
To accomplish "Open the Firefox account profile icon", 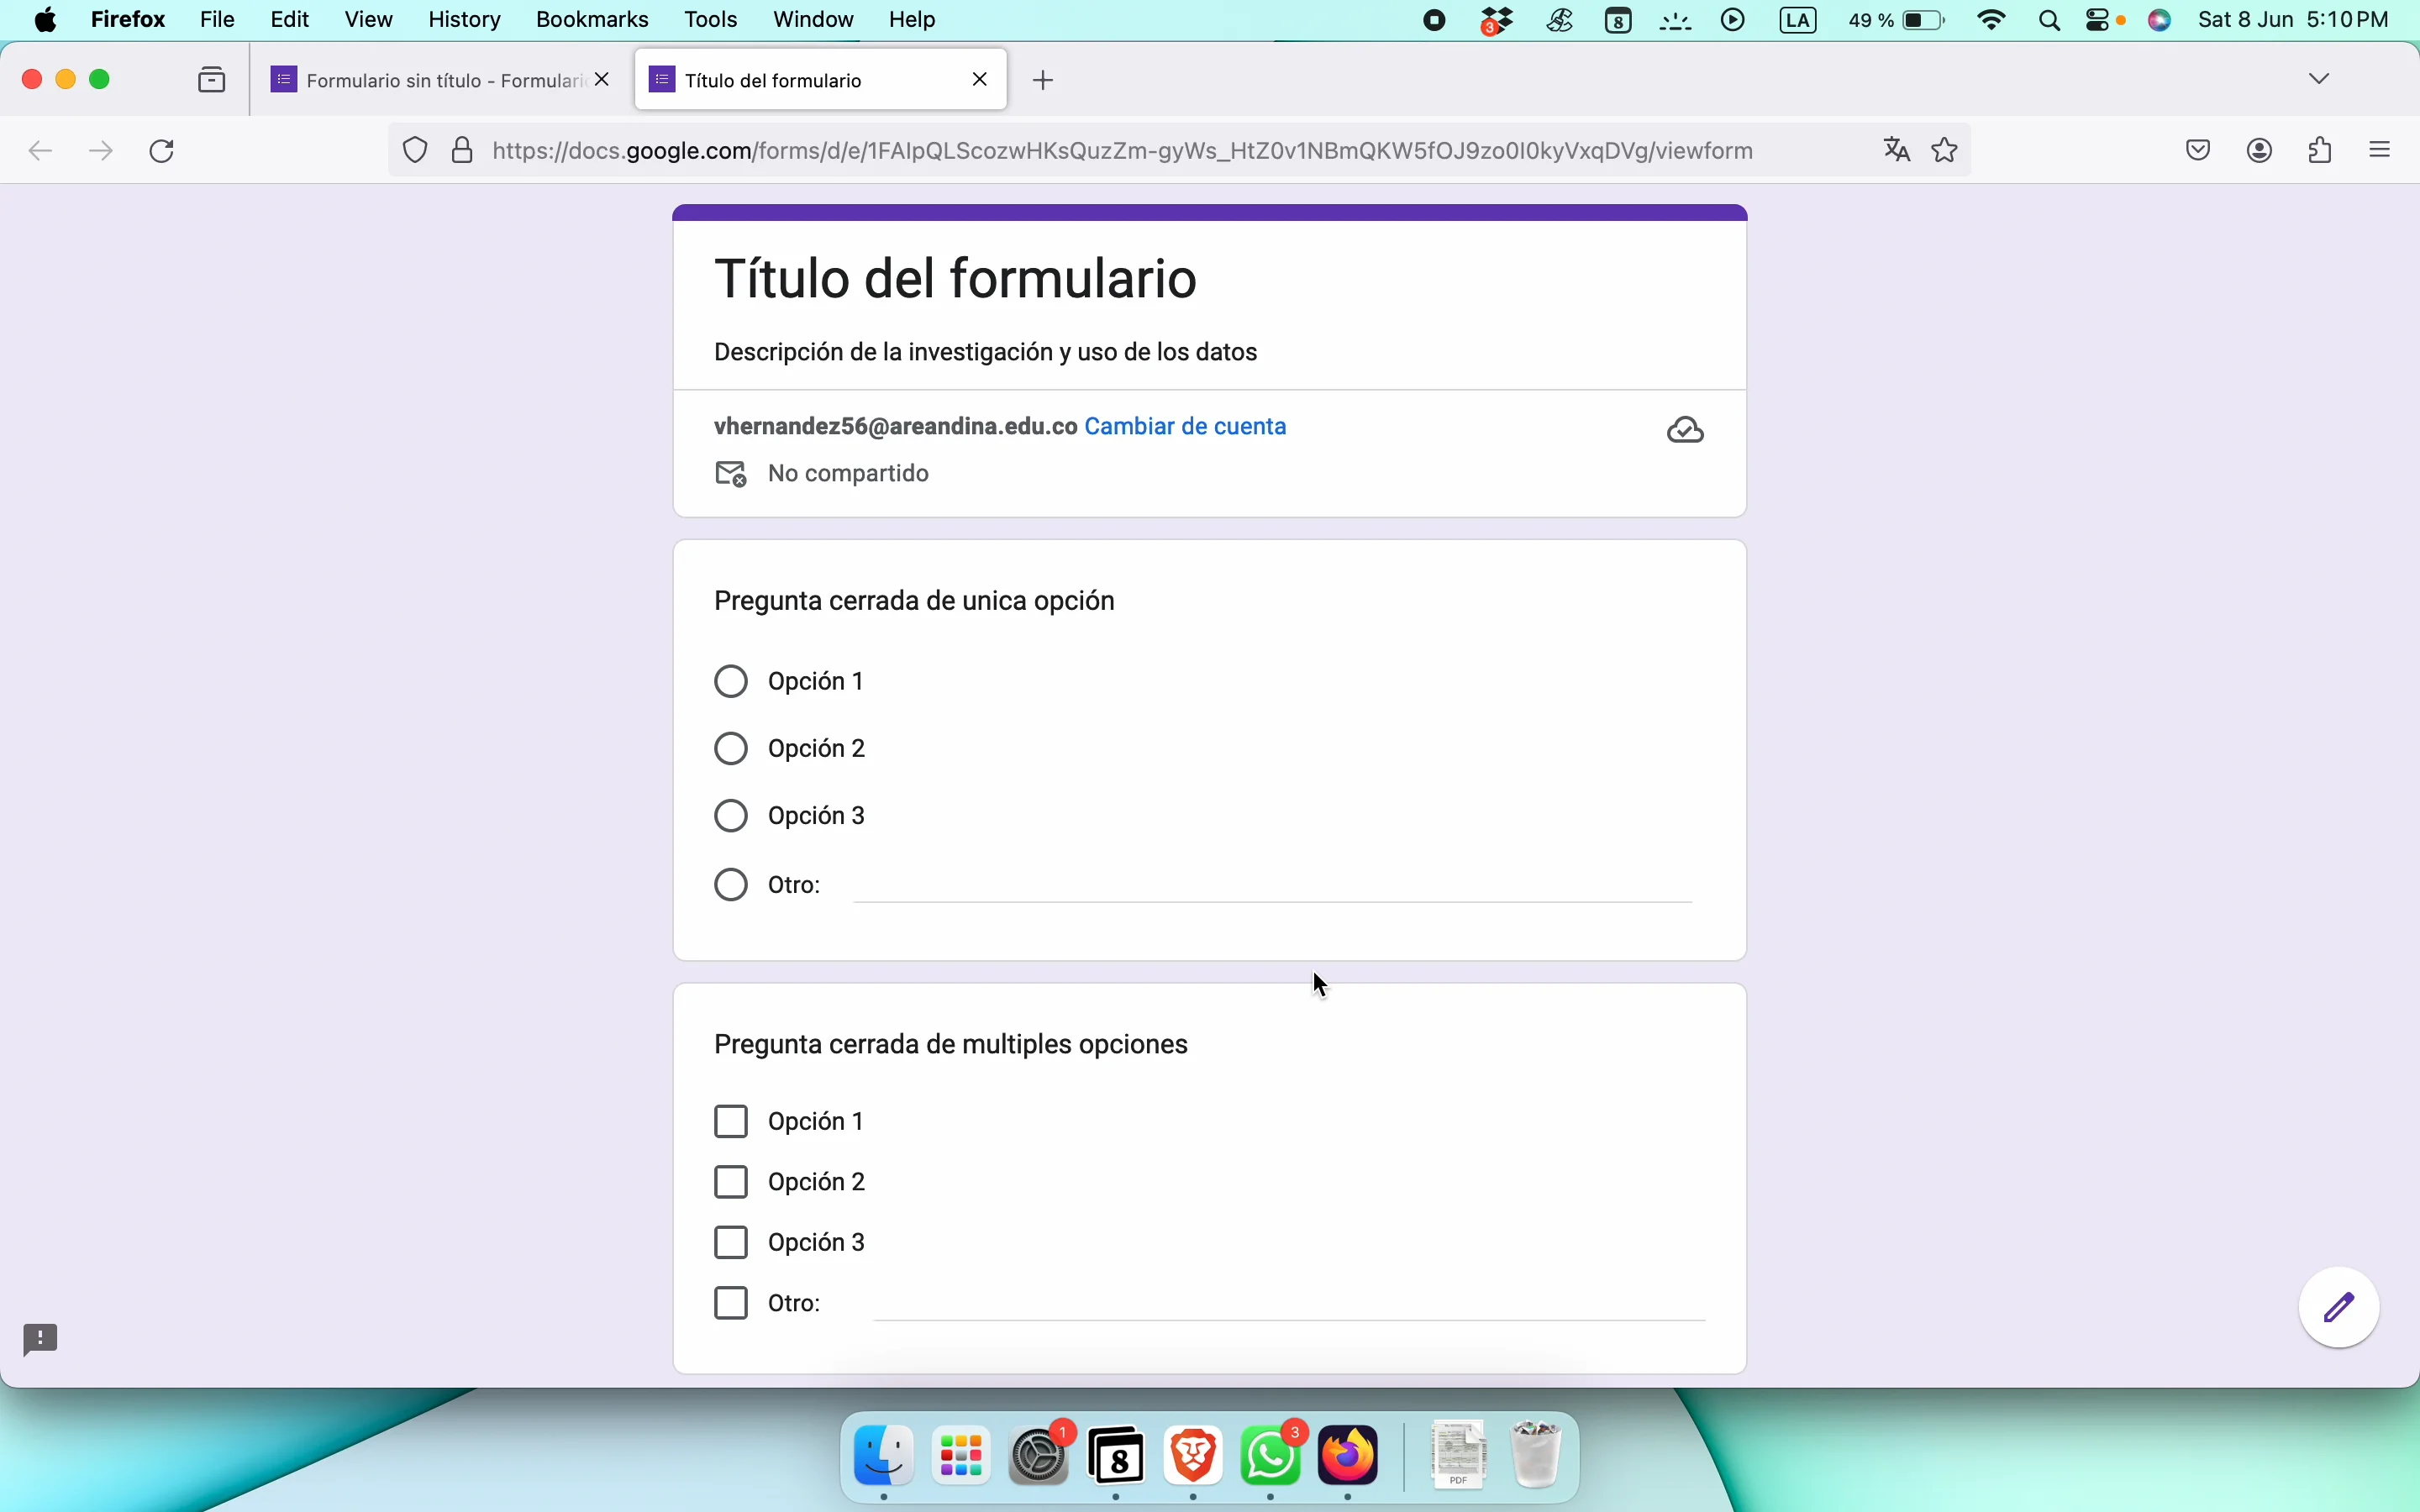I will [2261, 151].
